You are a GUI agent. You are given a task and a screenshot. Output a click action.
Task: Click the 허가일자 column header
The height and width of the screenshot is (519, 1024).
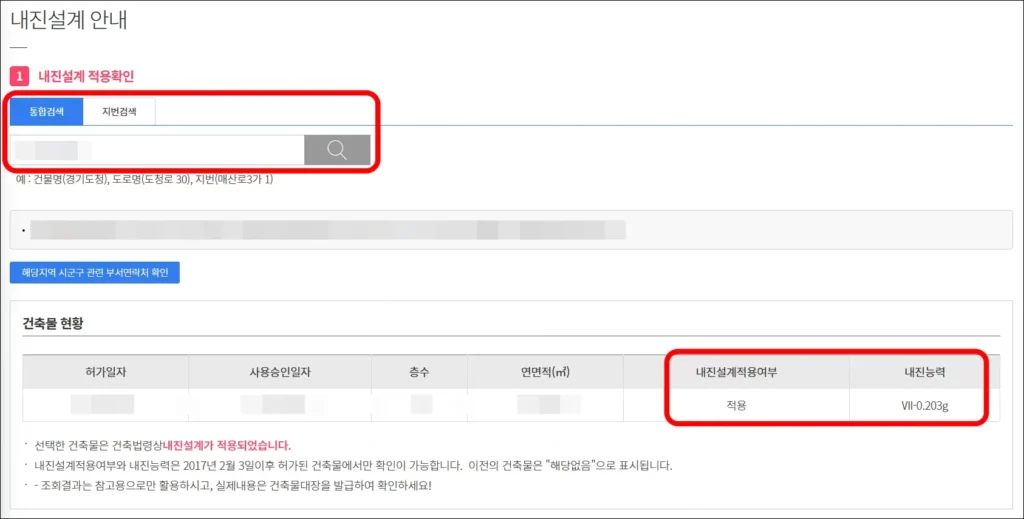106,372
